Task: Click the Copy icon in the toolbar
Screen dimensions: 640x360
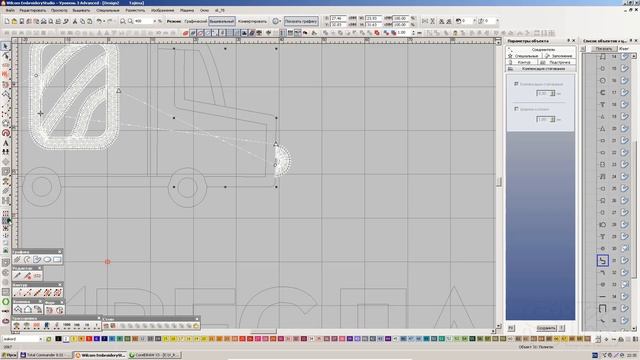Action: click(82, 21)
